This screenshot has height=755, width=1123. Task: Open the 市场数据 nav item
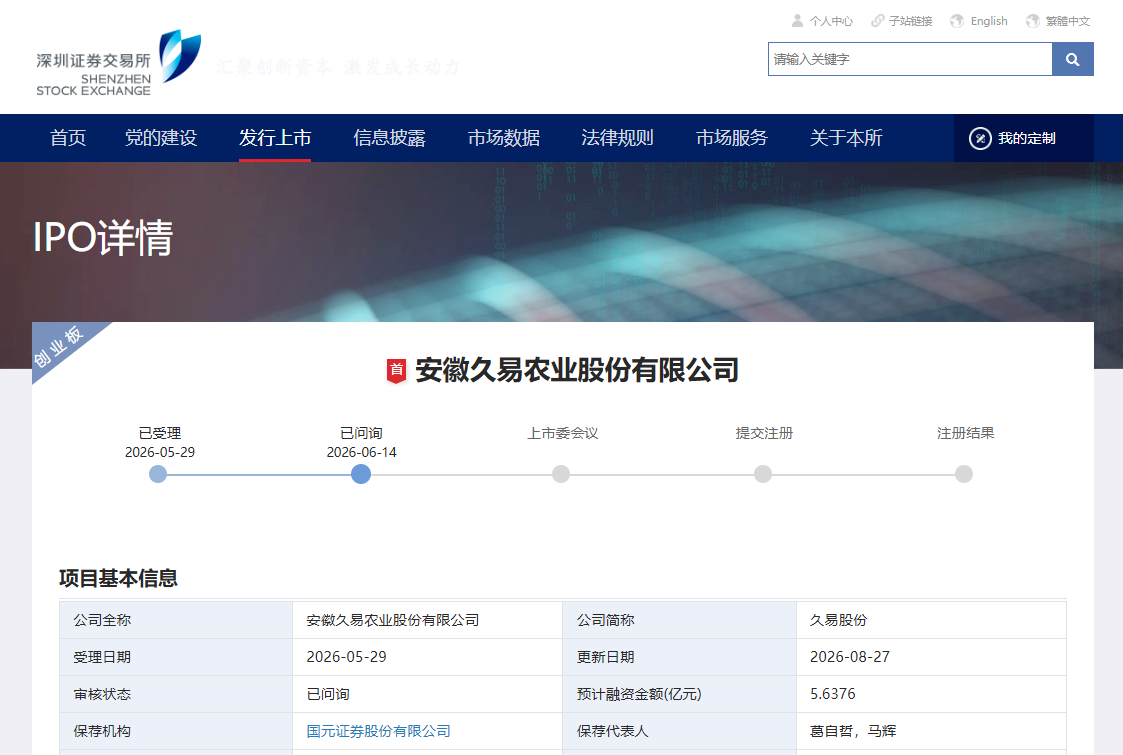(503, 138)
